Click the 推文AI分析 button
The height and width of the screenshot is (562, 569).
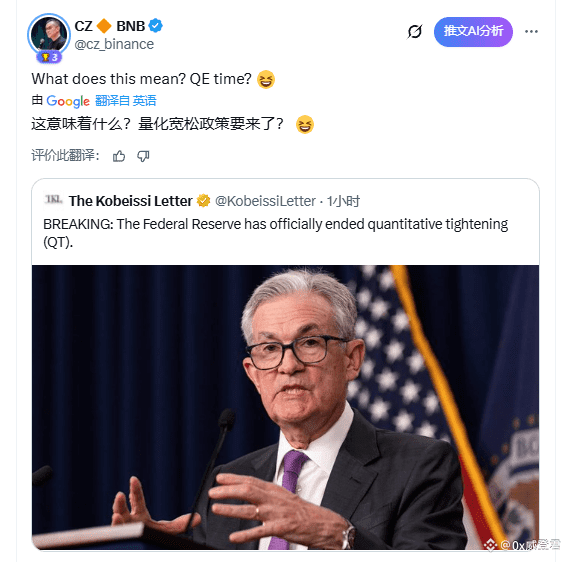pos(473,32)
